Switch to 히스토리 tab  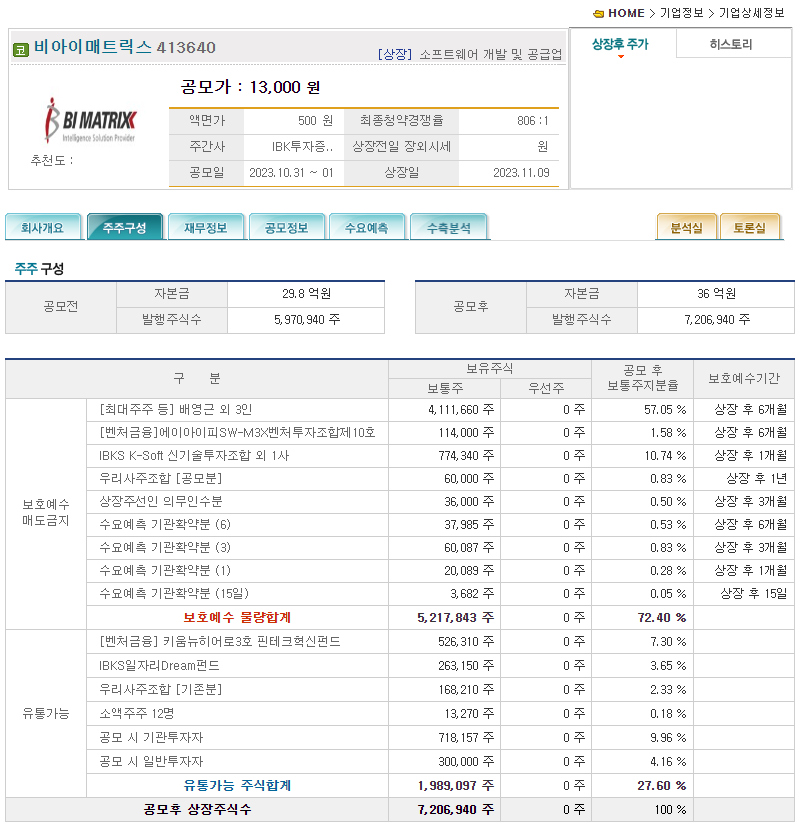pos(731,44)
